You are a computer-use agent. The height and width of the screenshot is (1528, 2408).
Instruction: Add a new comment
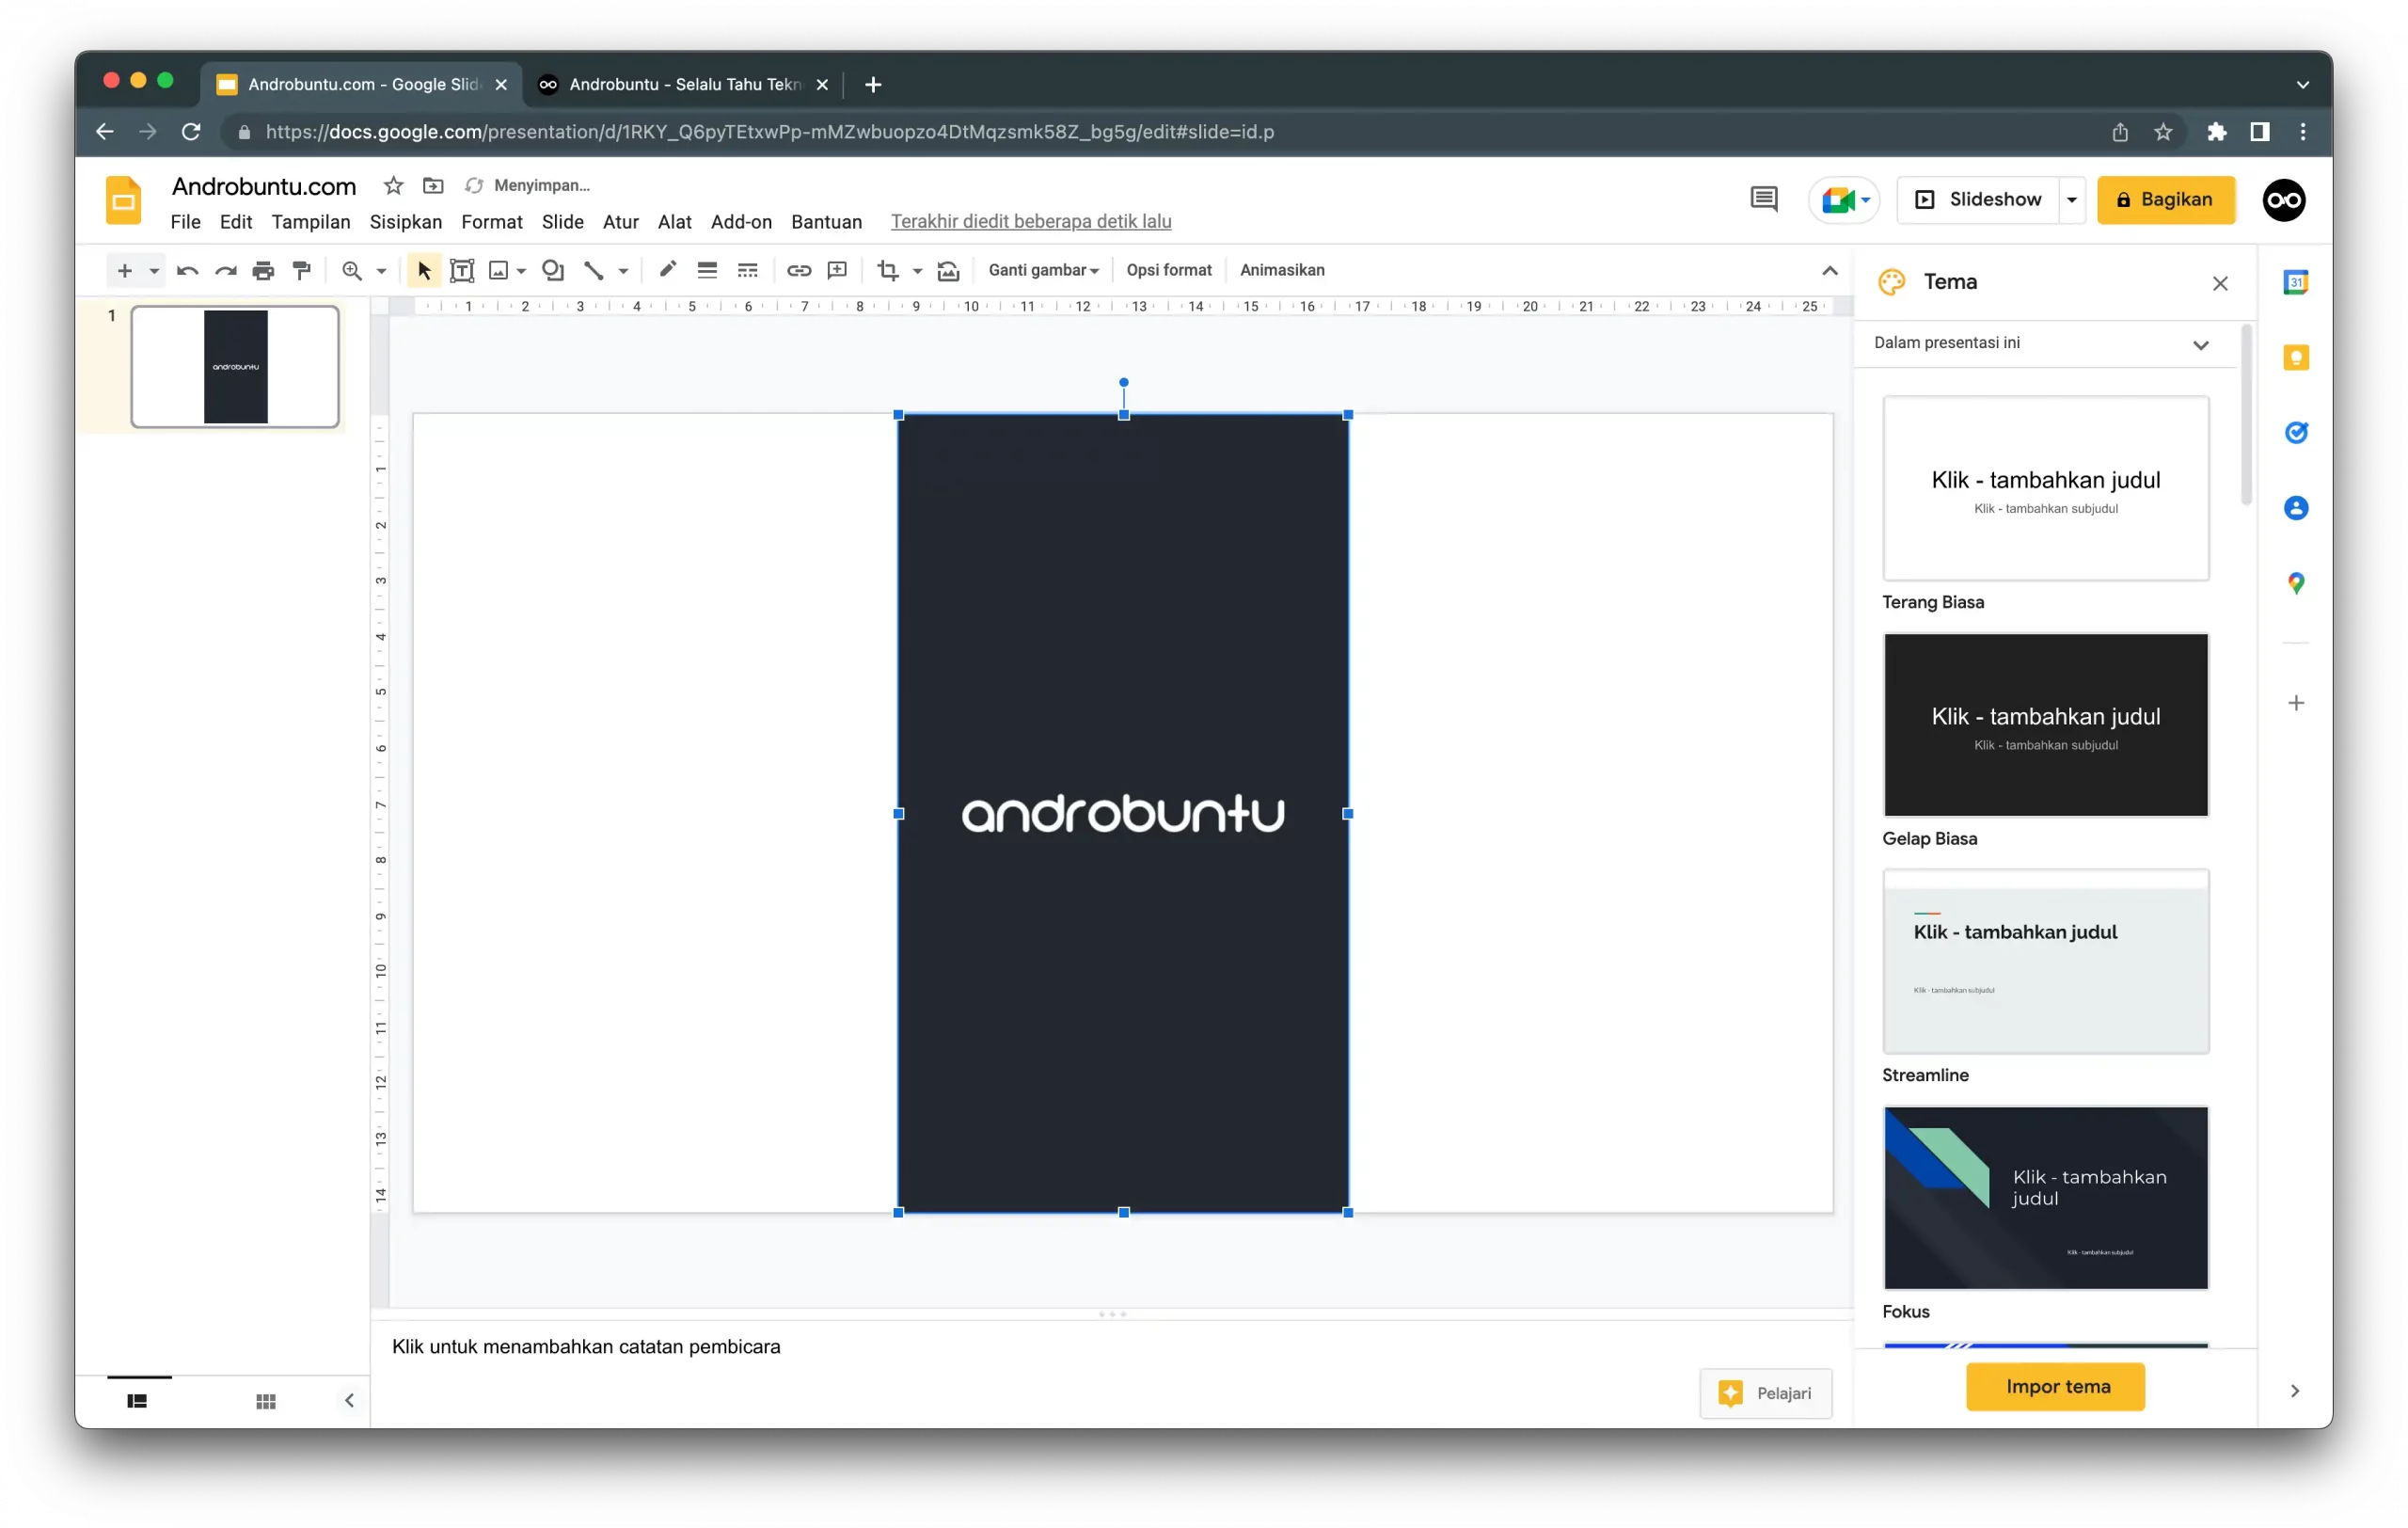(837, 270)
